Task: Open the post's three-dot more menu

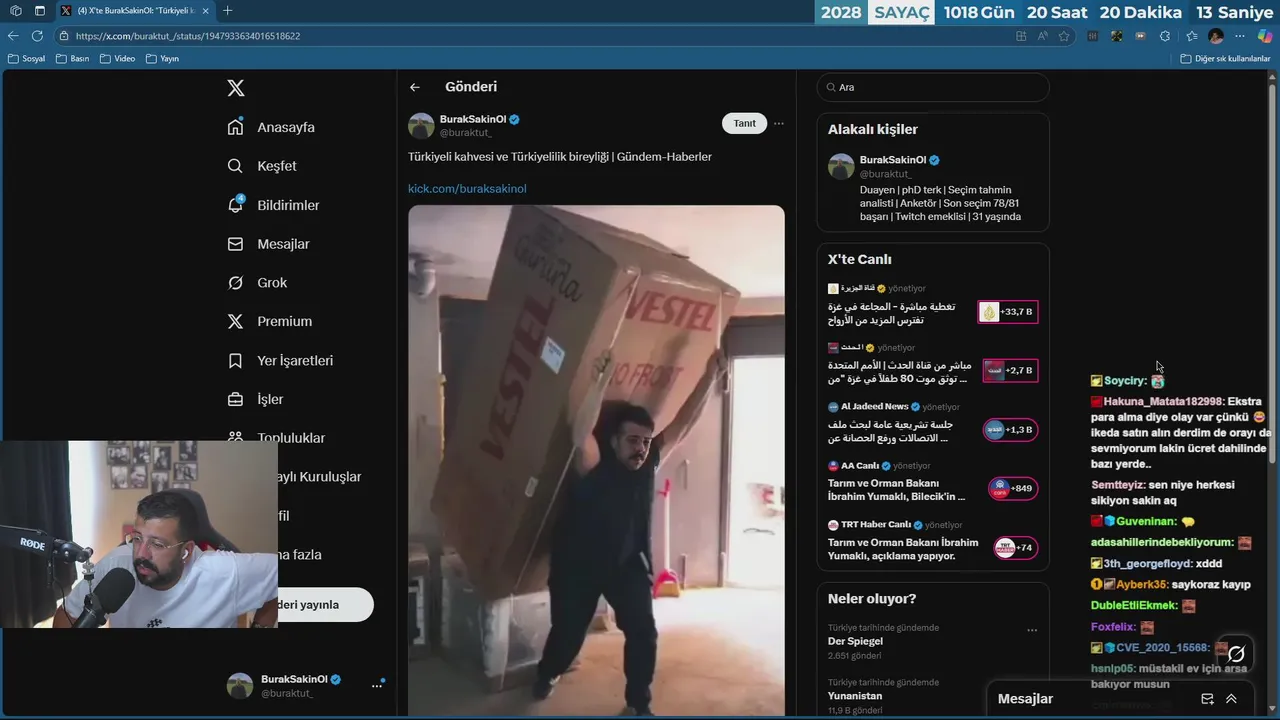Action: click(779, 124)
